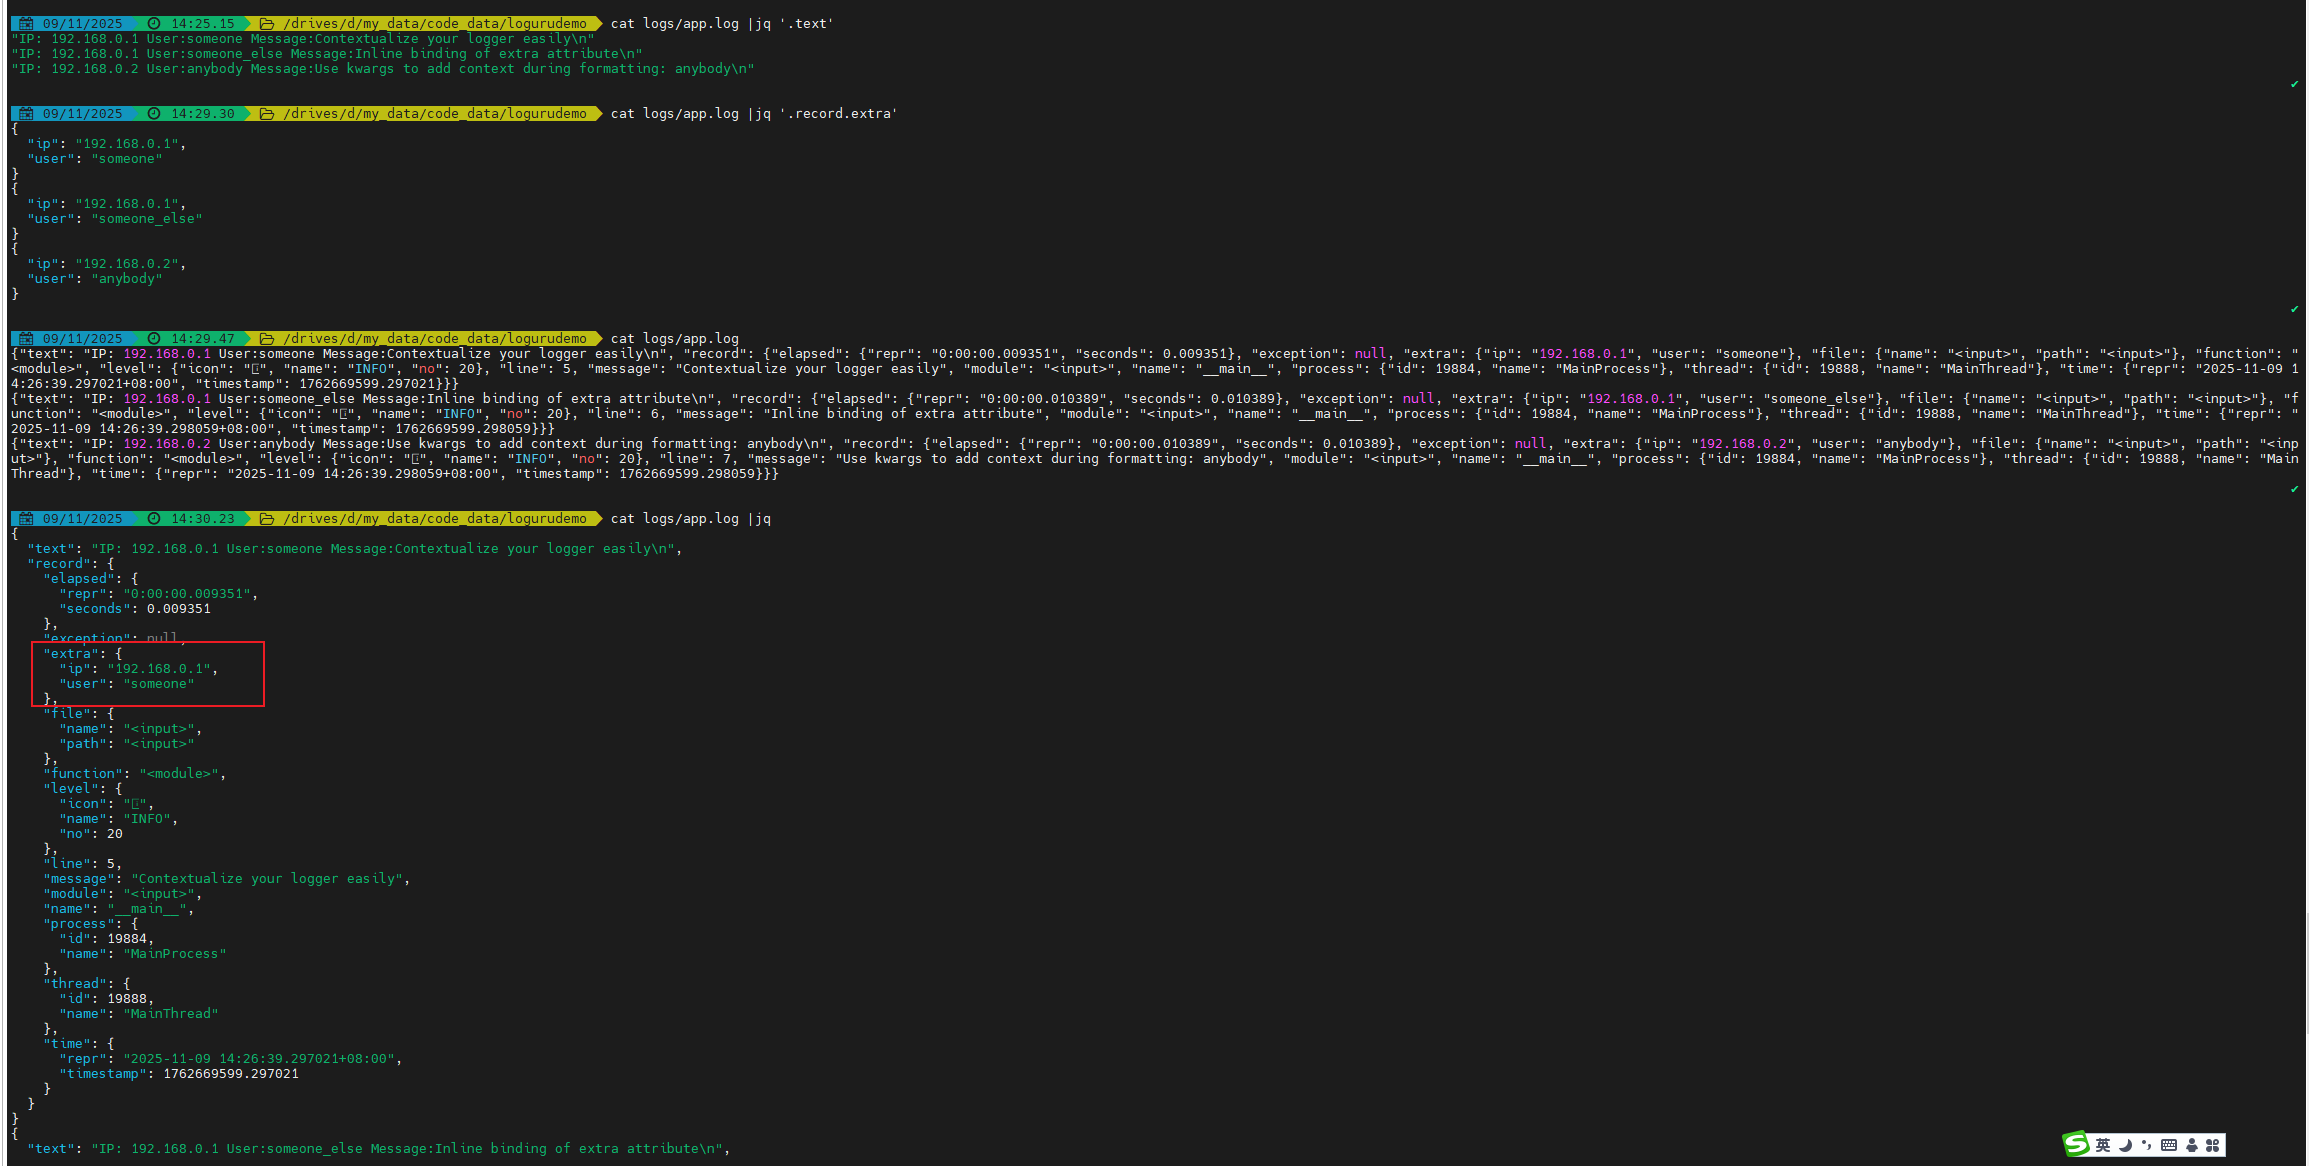The height and width of the screenshot is (1166, 2309).
Task: Click the 09/11/2025 date segment
Action: [85, 23]
